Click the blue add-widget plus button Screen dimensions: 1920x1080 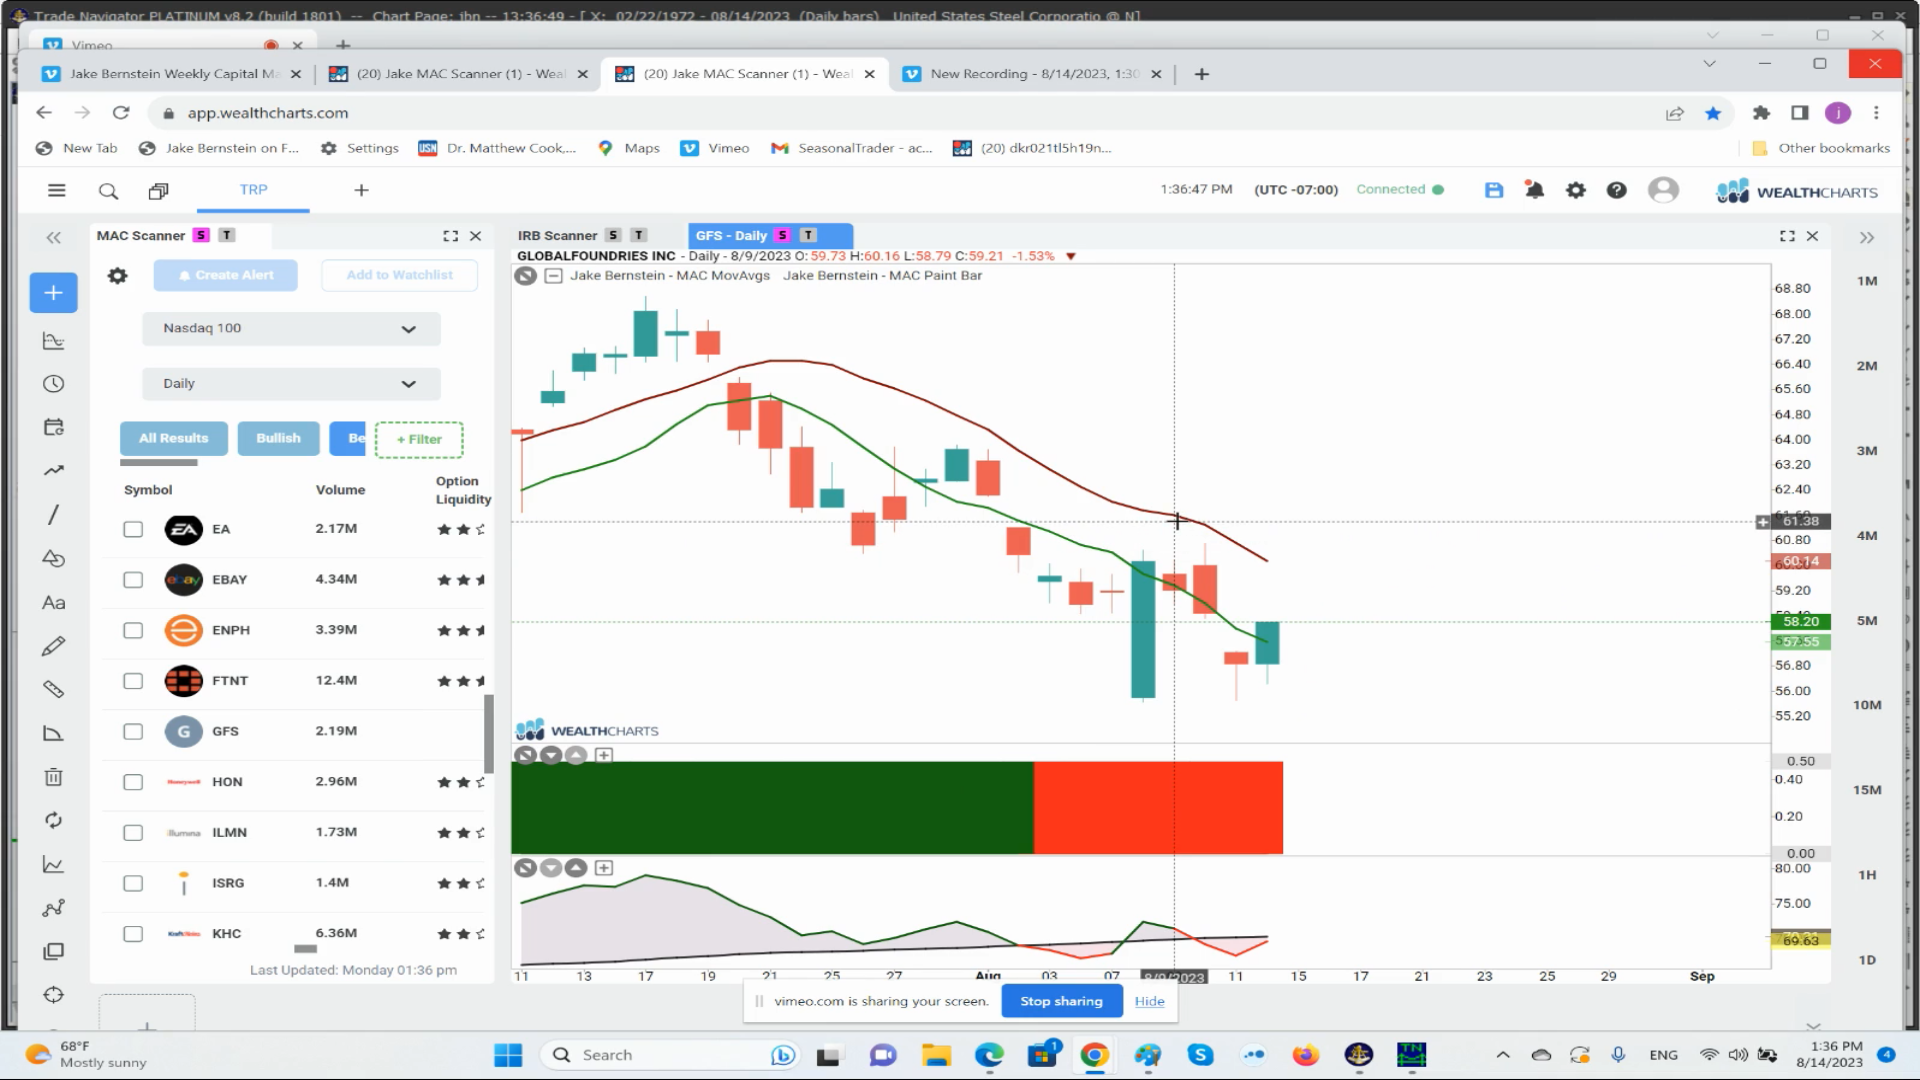[54, 293]
